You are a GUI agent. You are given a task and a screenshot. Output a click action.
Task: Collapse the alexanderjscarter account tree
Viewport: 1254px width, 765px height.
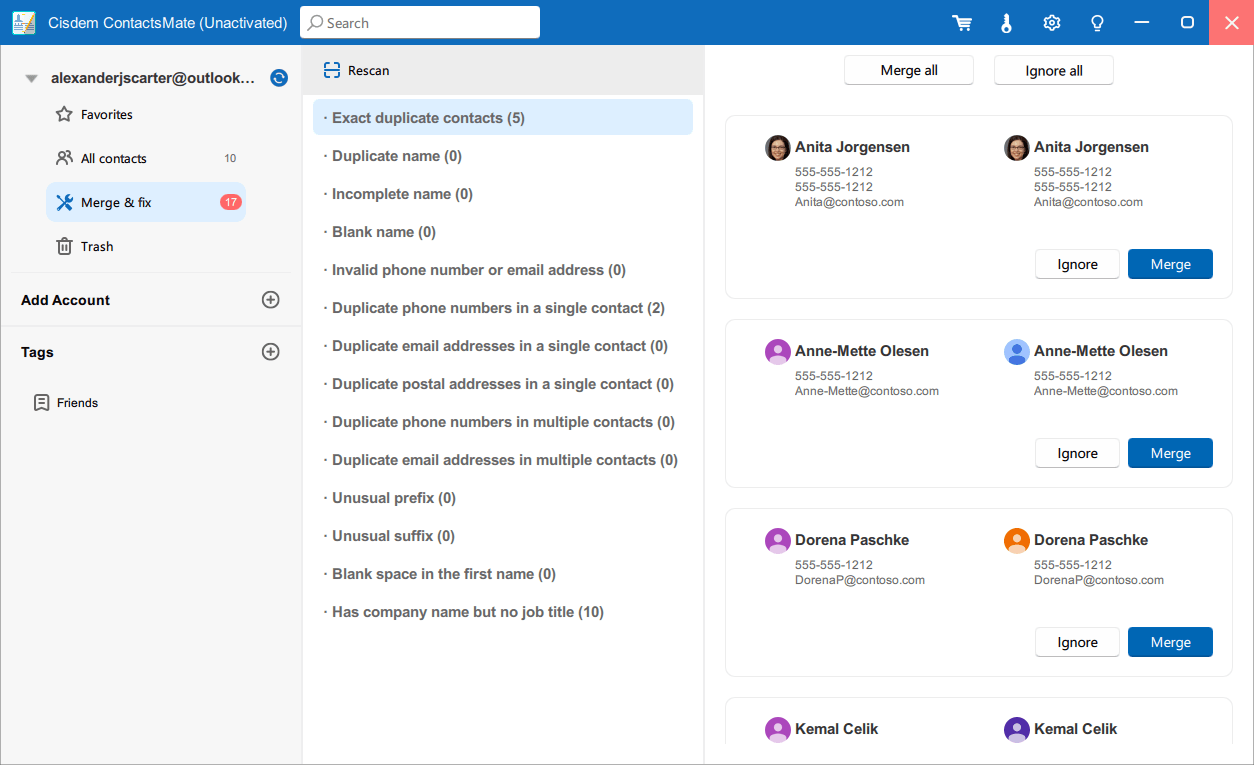pos(31,78)
